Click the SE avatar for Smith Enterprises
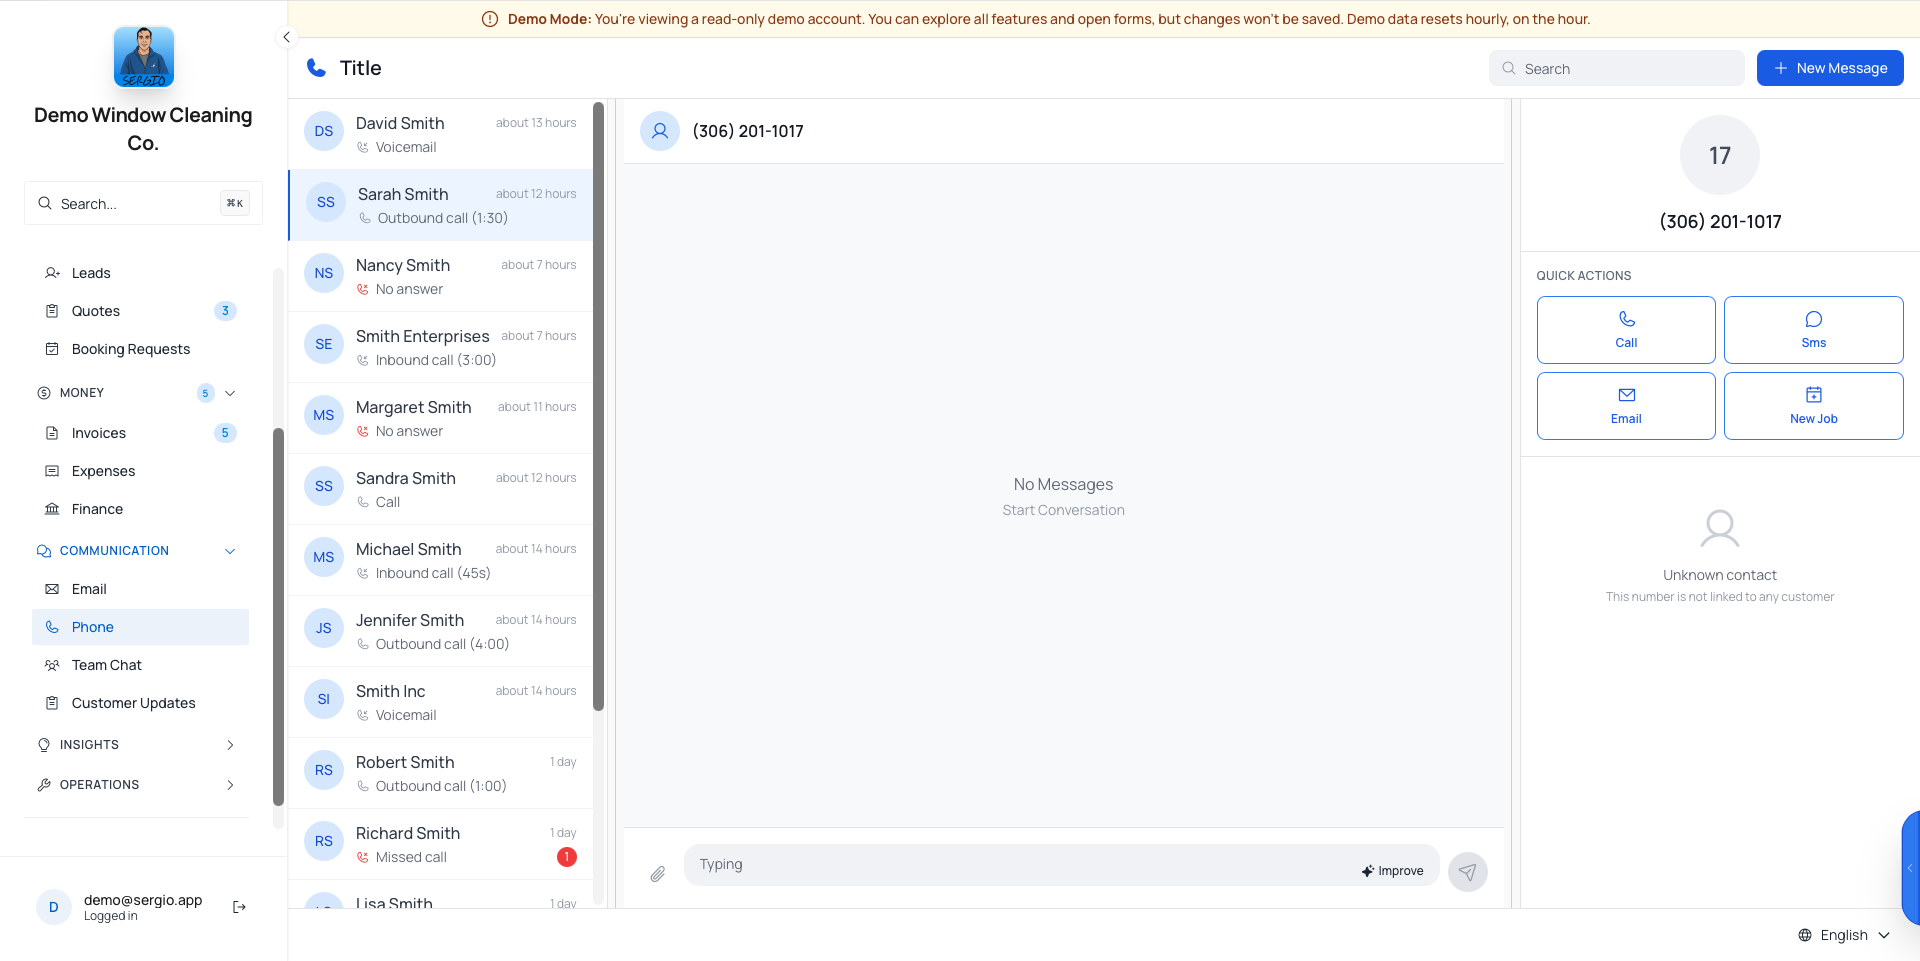This screenshot has width=1920, height=961. 324,344
